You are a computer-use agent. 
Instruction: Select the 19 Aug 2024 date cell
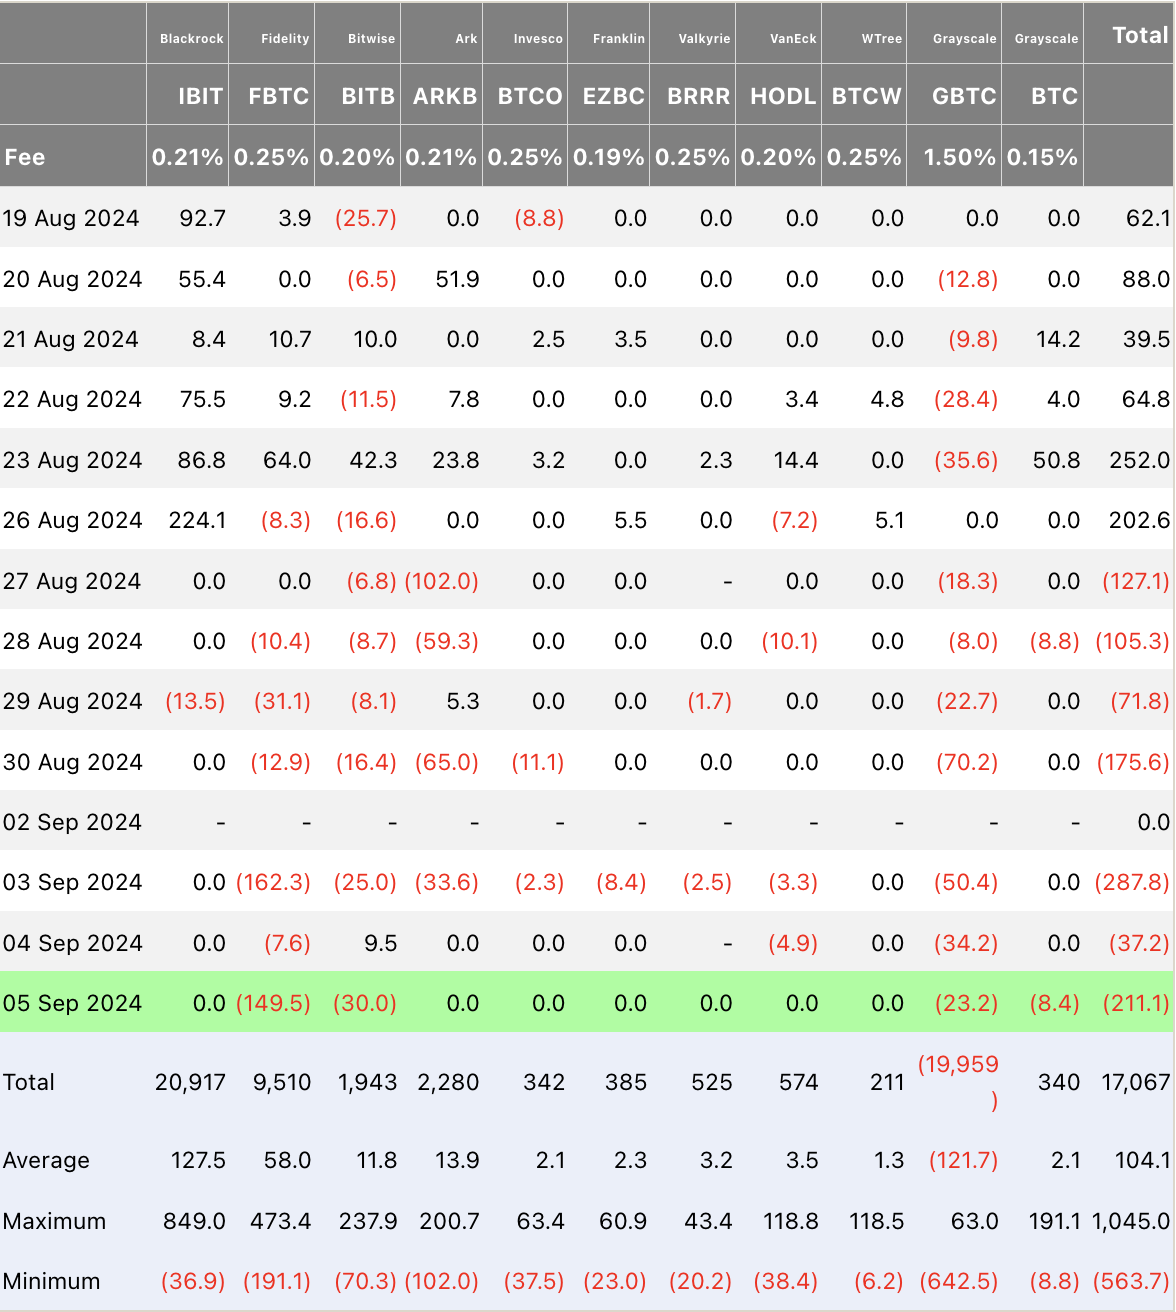click(71, 218)
